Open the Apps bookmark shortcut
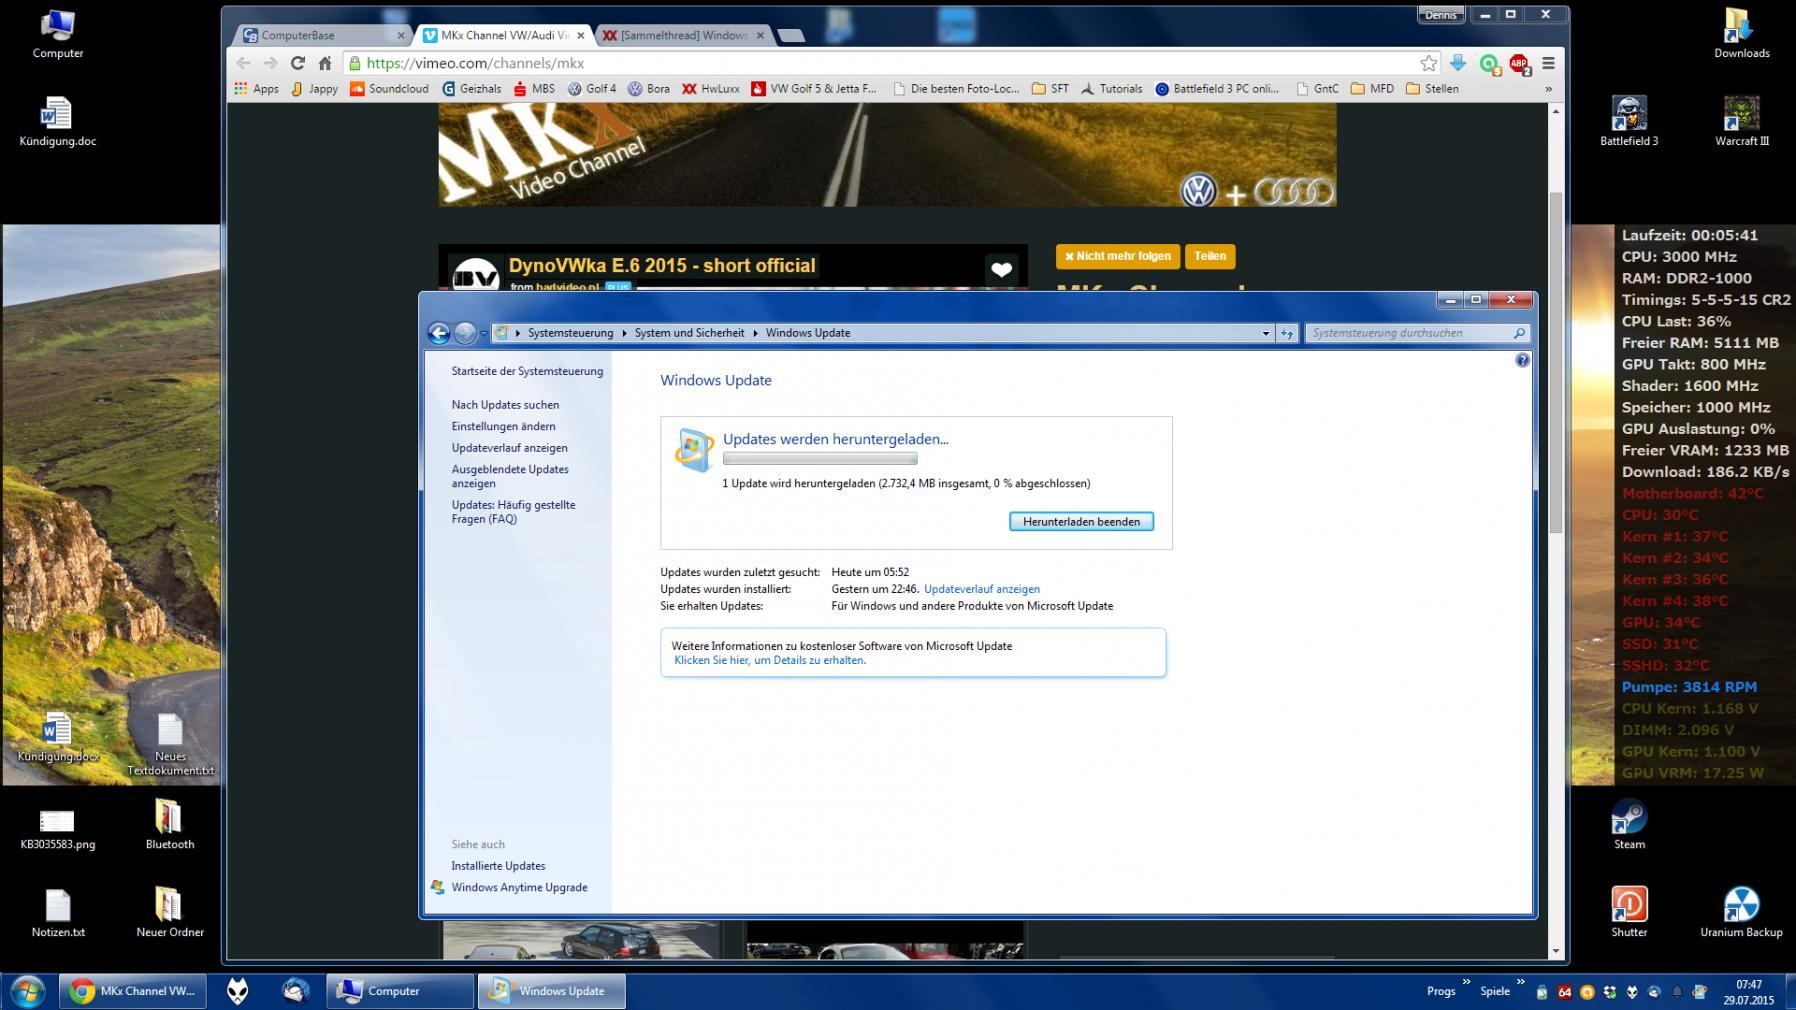Image resolution: width=1796 pixels, height=1010 pixels. [x=256, y=88]
